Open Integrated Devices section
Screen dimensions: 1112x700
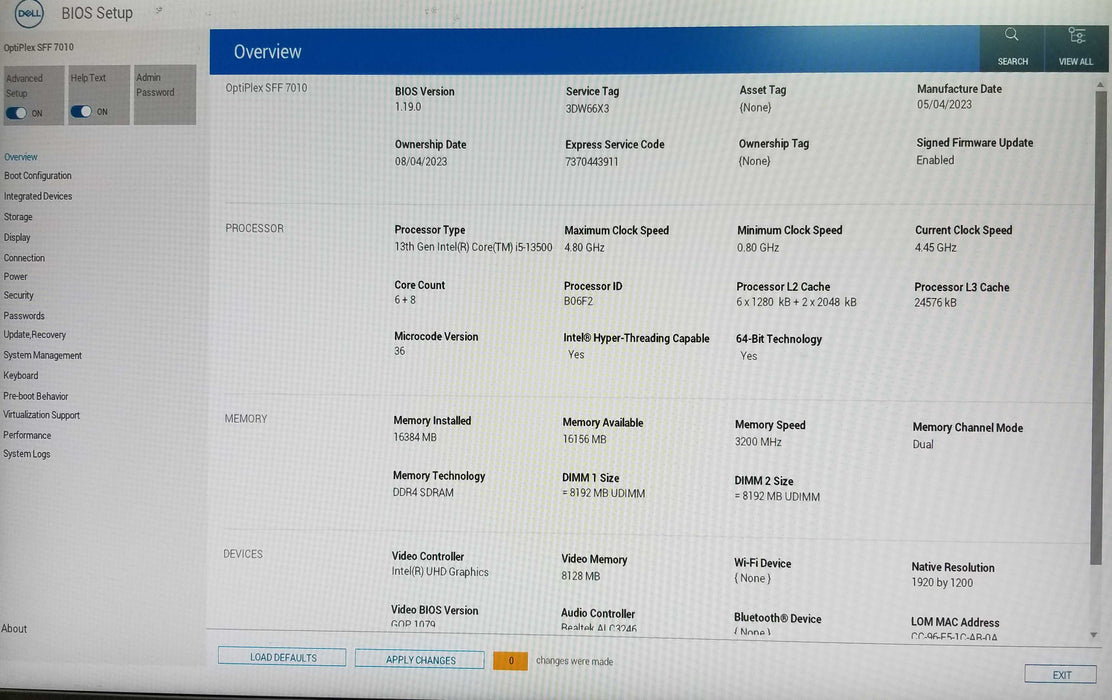coord(38,196)
